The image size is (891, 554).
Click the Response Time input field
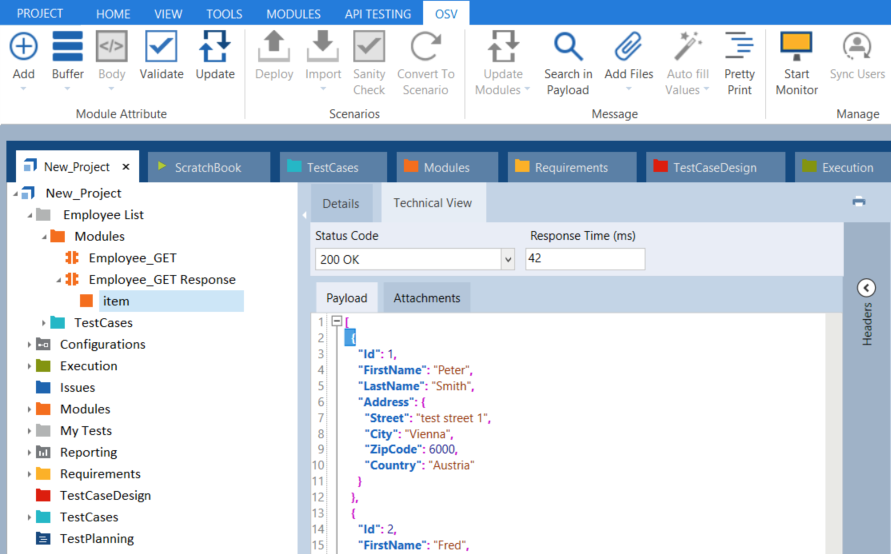click(585, 260)
